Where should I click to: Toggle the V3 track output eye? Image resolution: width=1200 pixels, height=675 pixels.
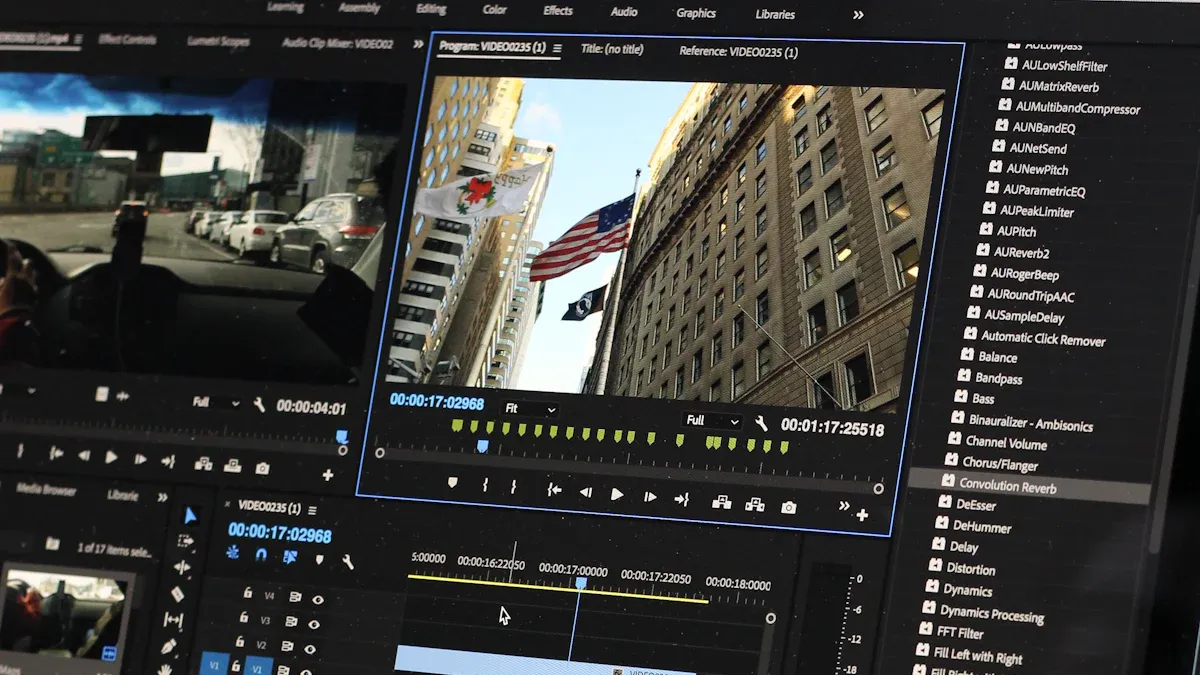pyautogui.click(x=312, y=622)
